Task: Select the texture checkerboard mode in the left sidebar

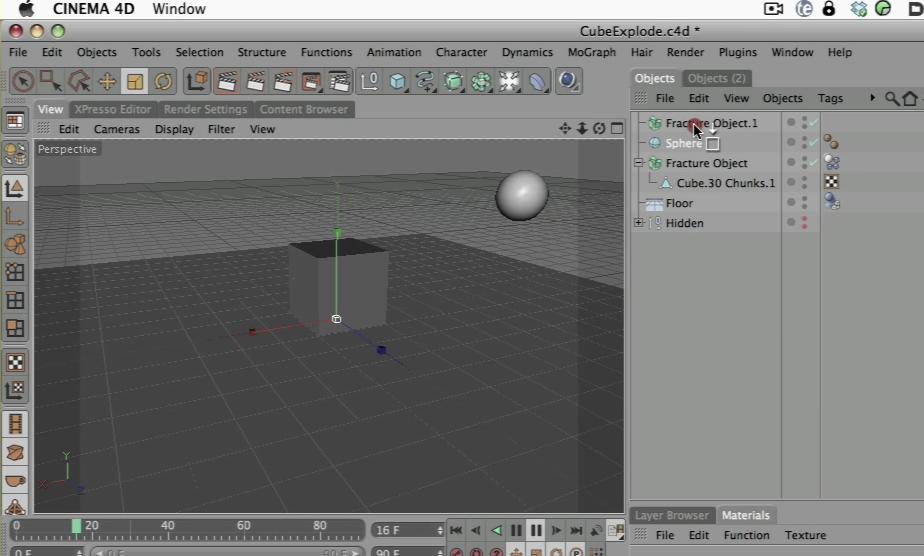Action: (x=15, y=362)
